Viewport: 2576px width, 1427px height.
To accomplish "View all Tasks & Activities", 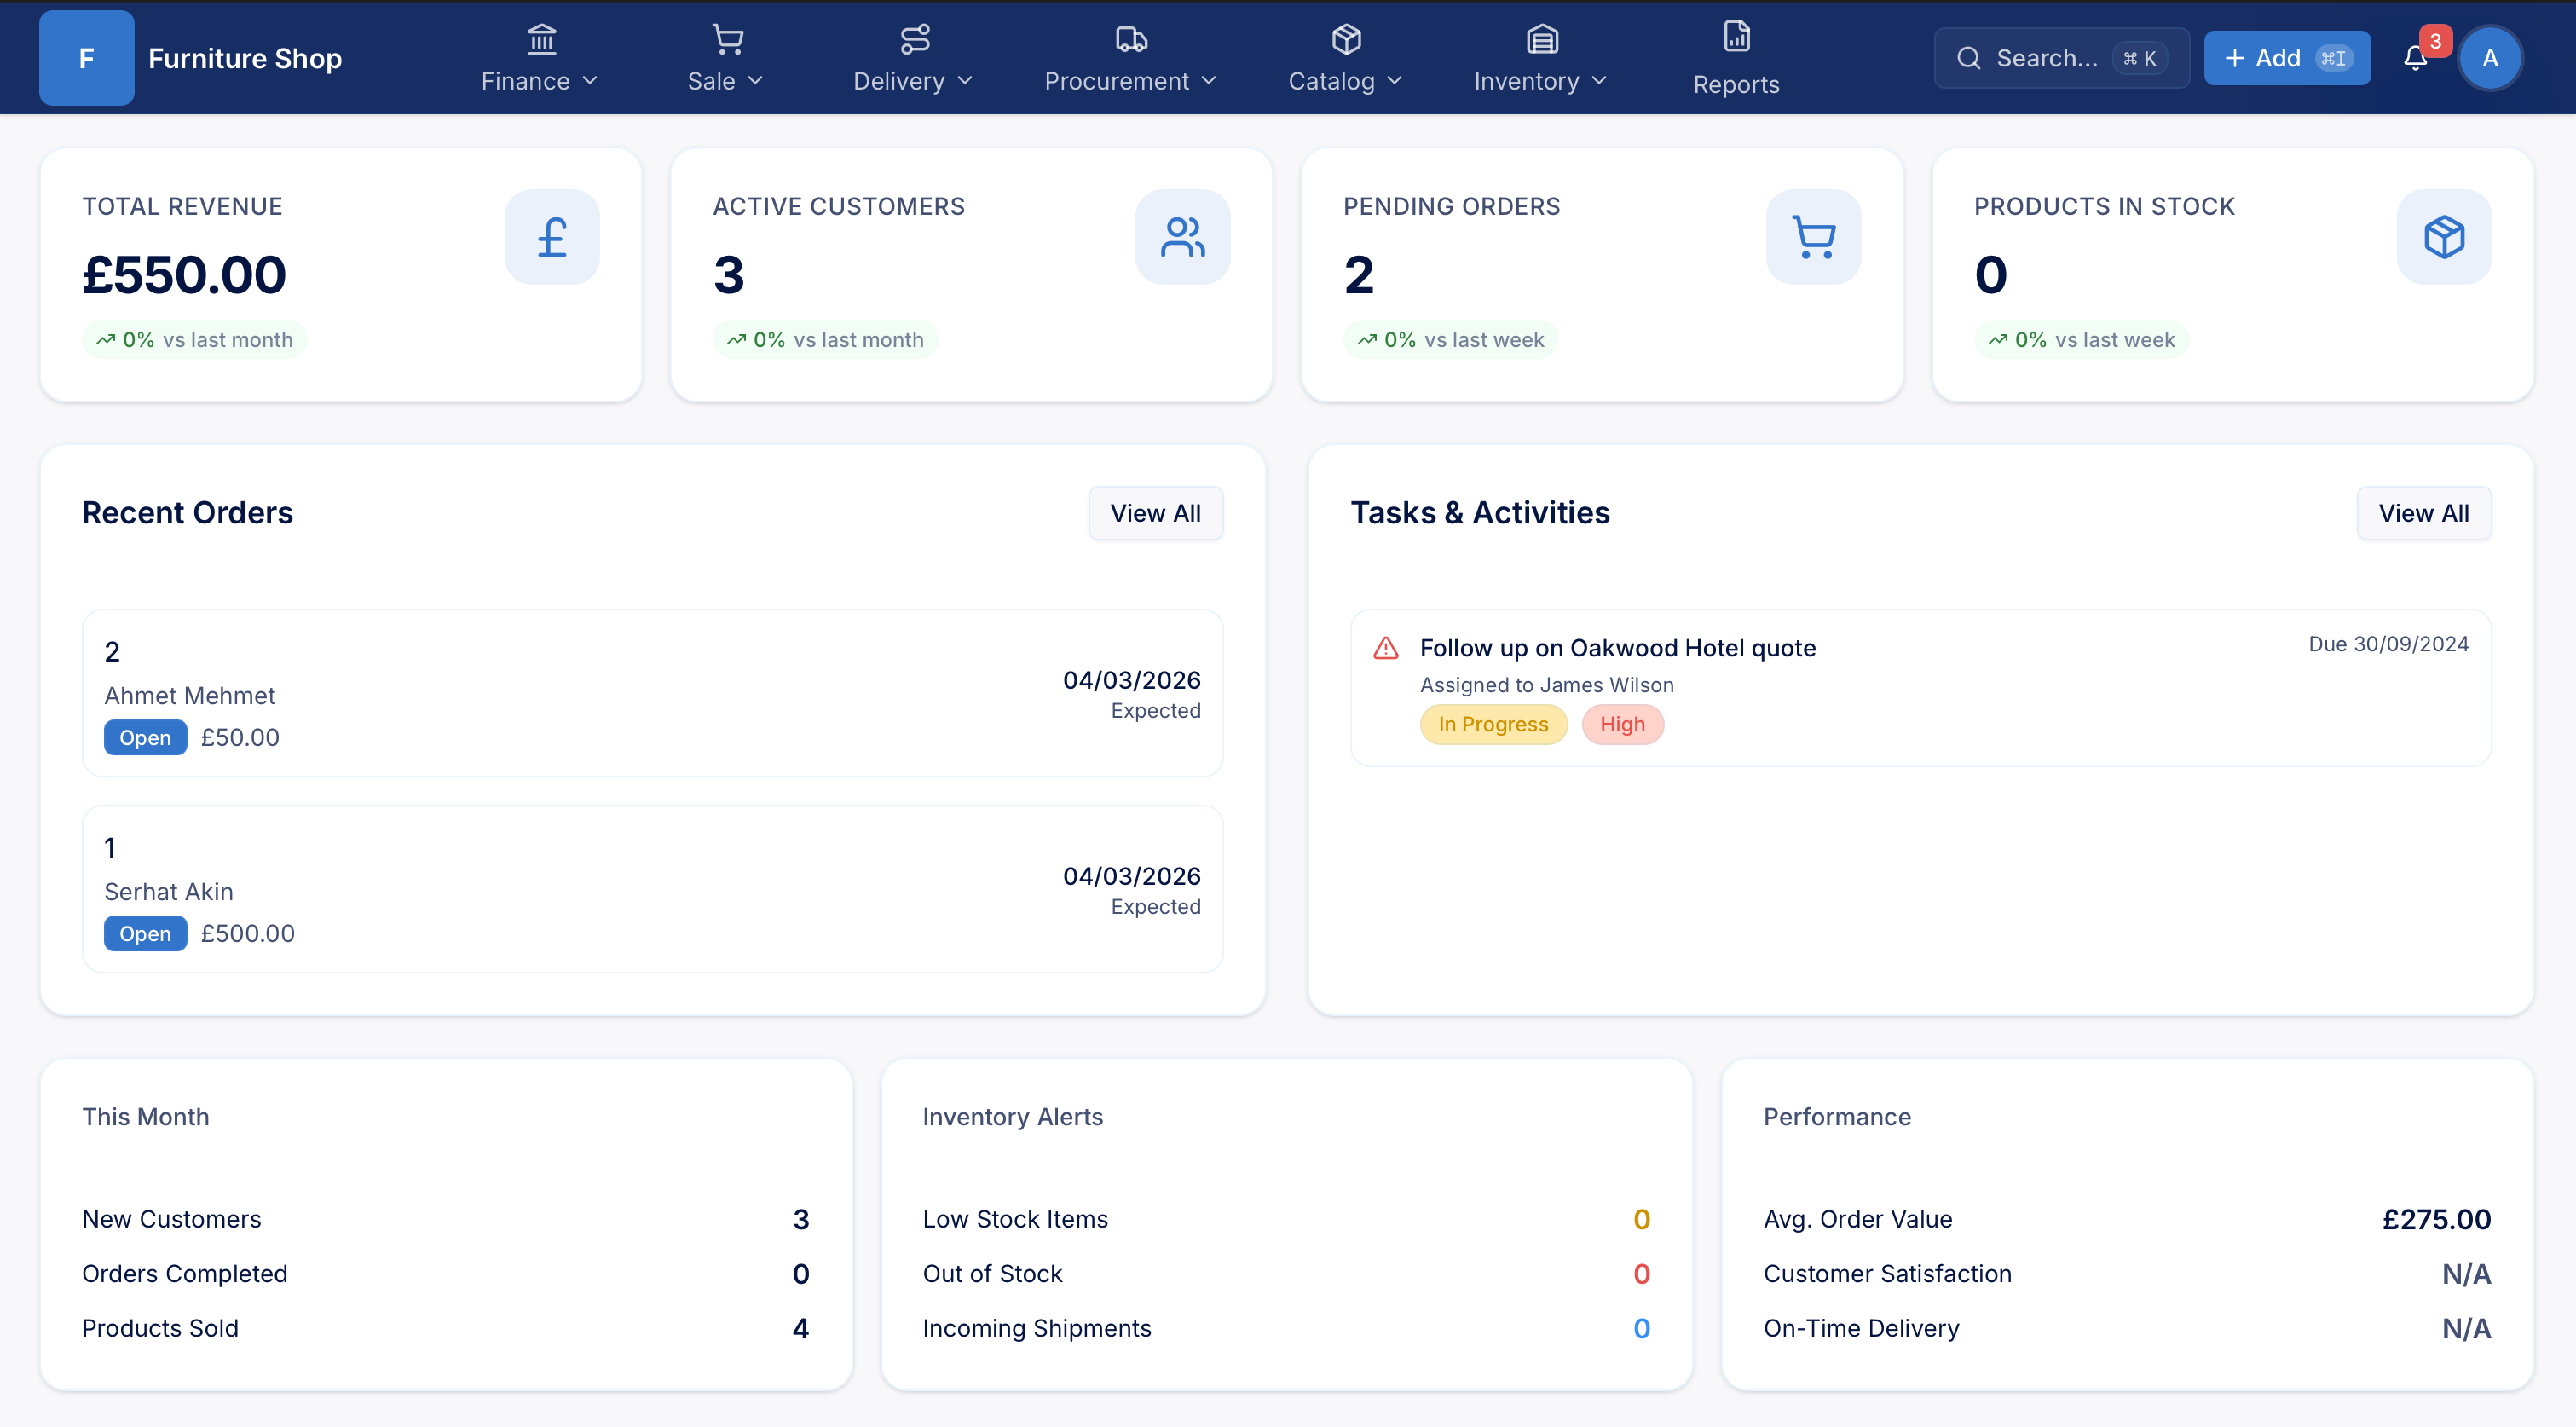I will click(2423, 513).
